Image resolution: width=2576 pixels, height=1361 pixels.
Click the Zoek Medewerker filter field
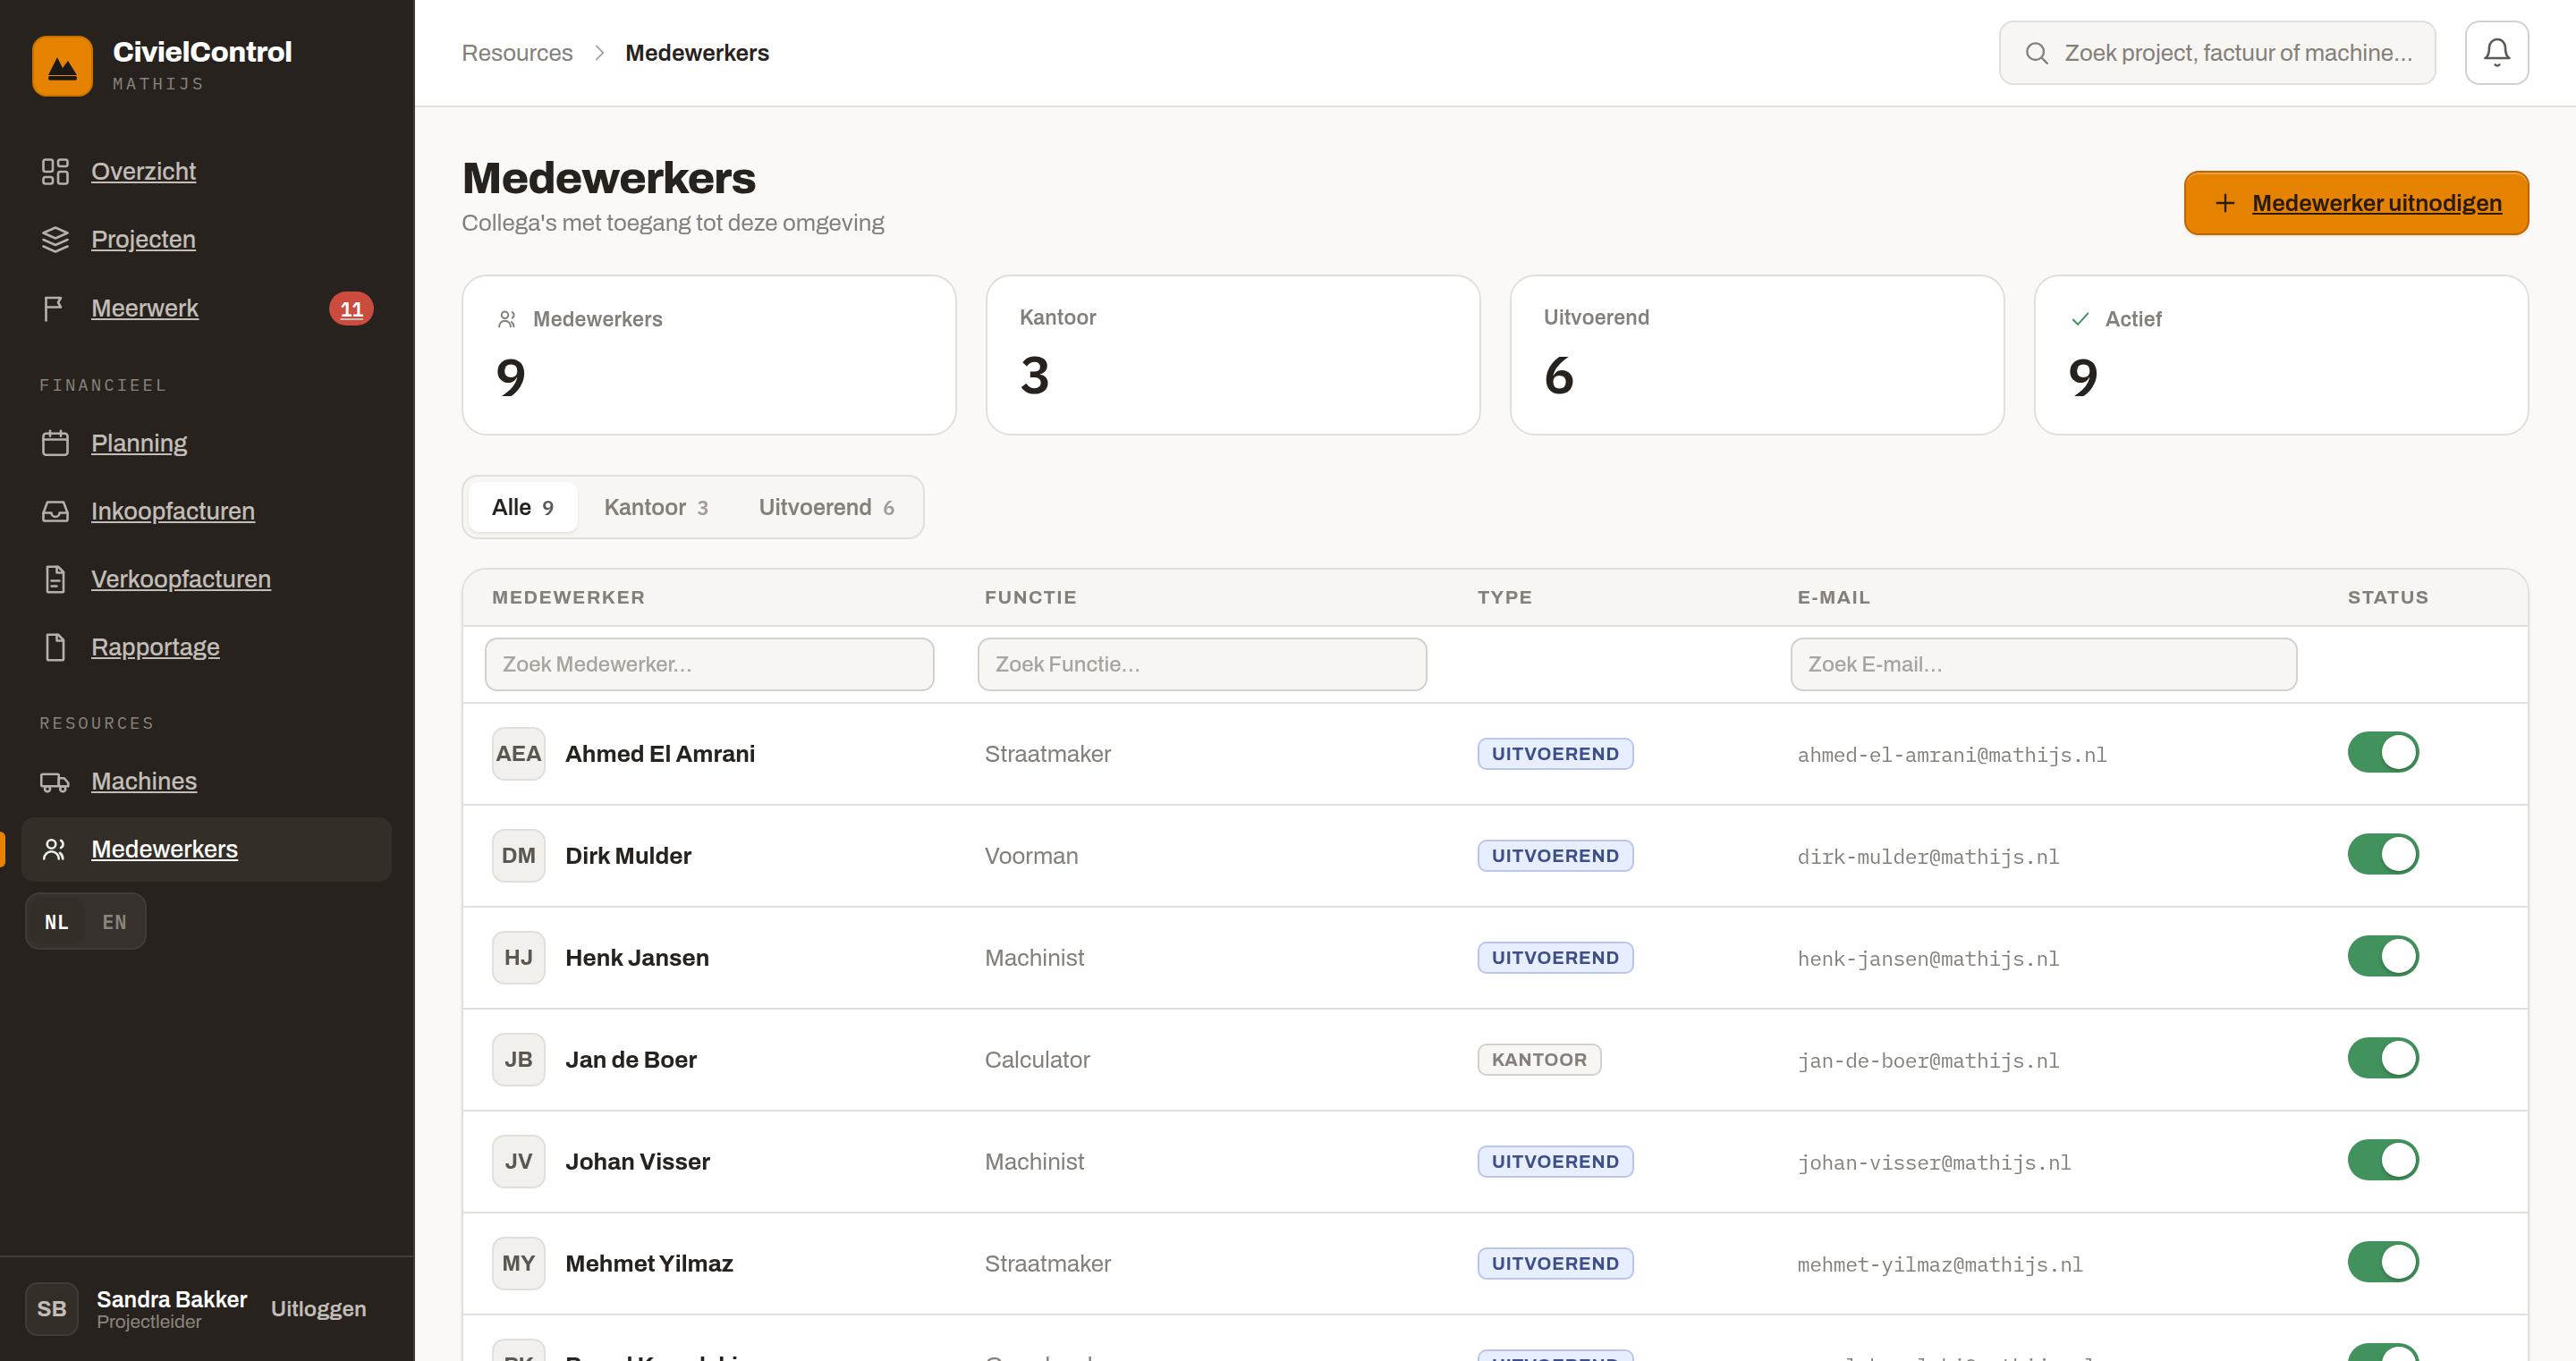[x=709, y=664]
